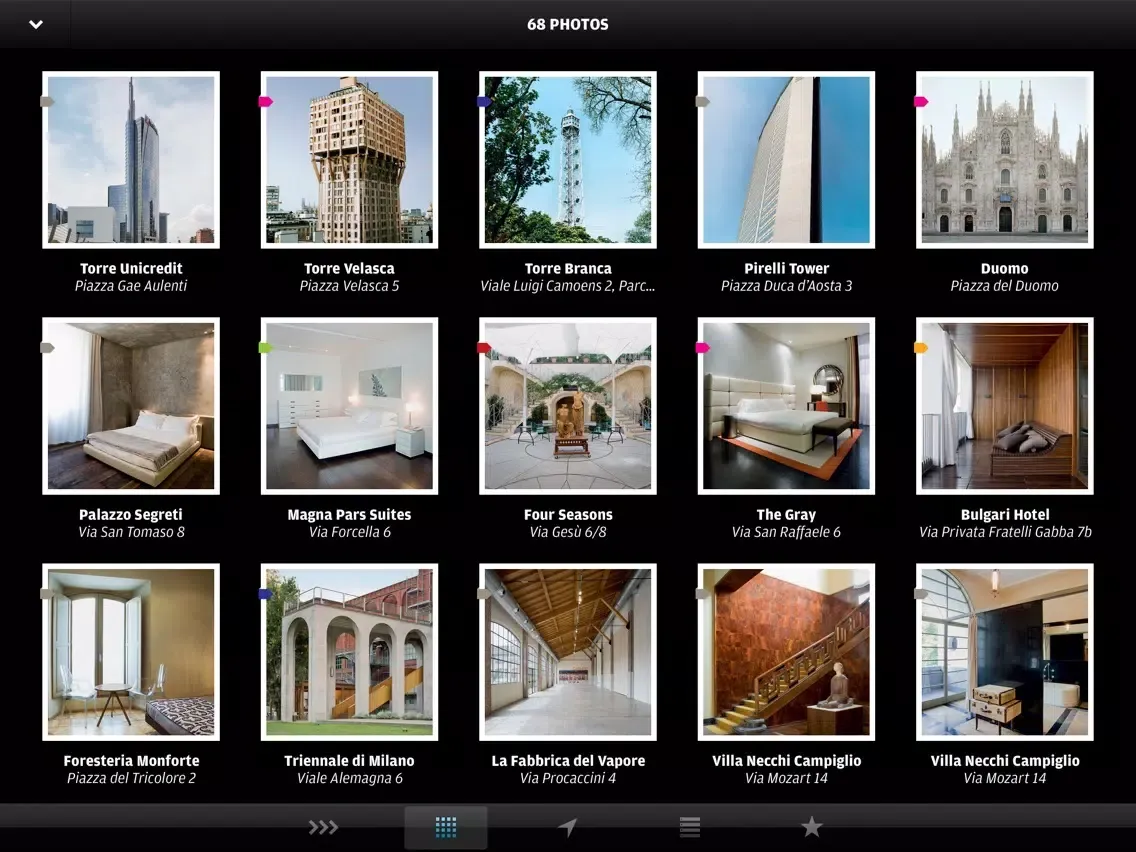Click the 'Via Procaccini 4' address
1136x852 pixels.
point(568,779)
